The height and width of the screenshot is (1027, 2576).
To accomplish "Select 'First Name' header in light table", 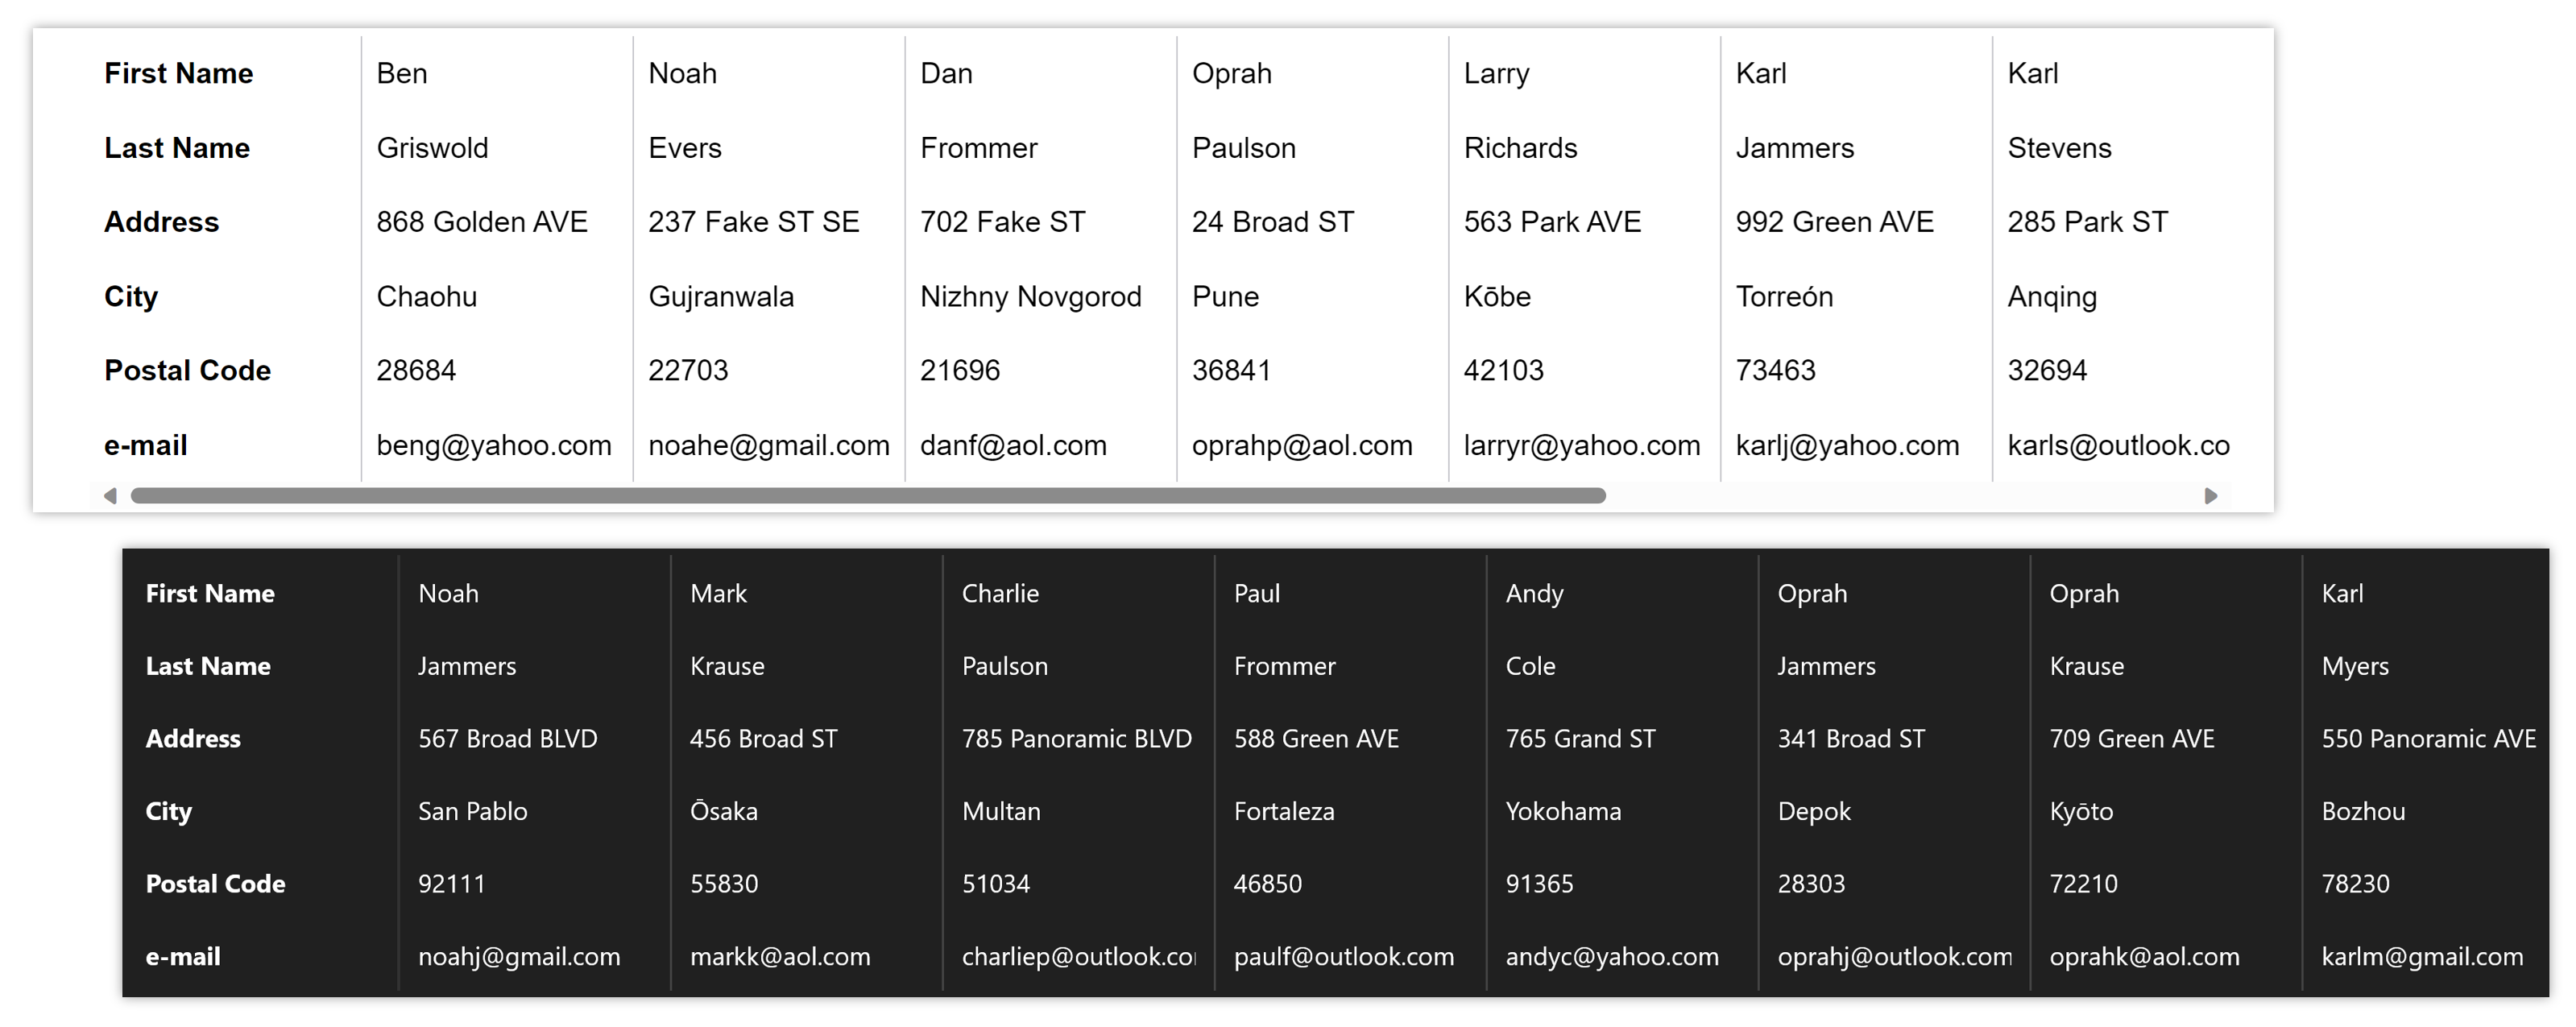I will point(179,74).
